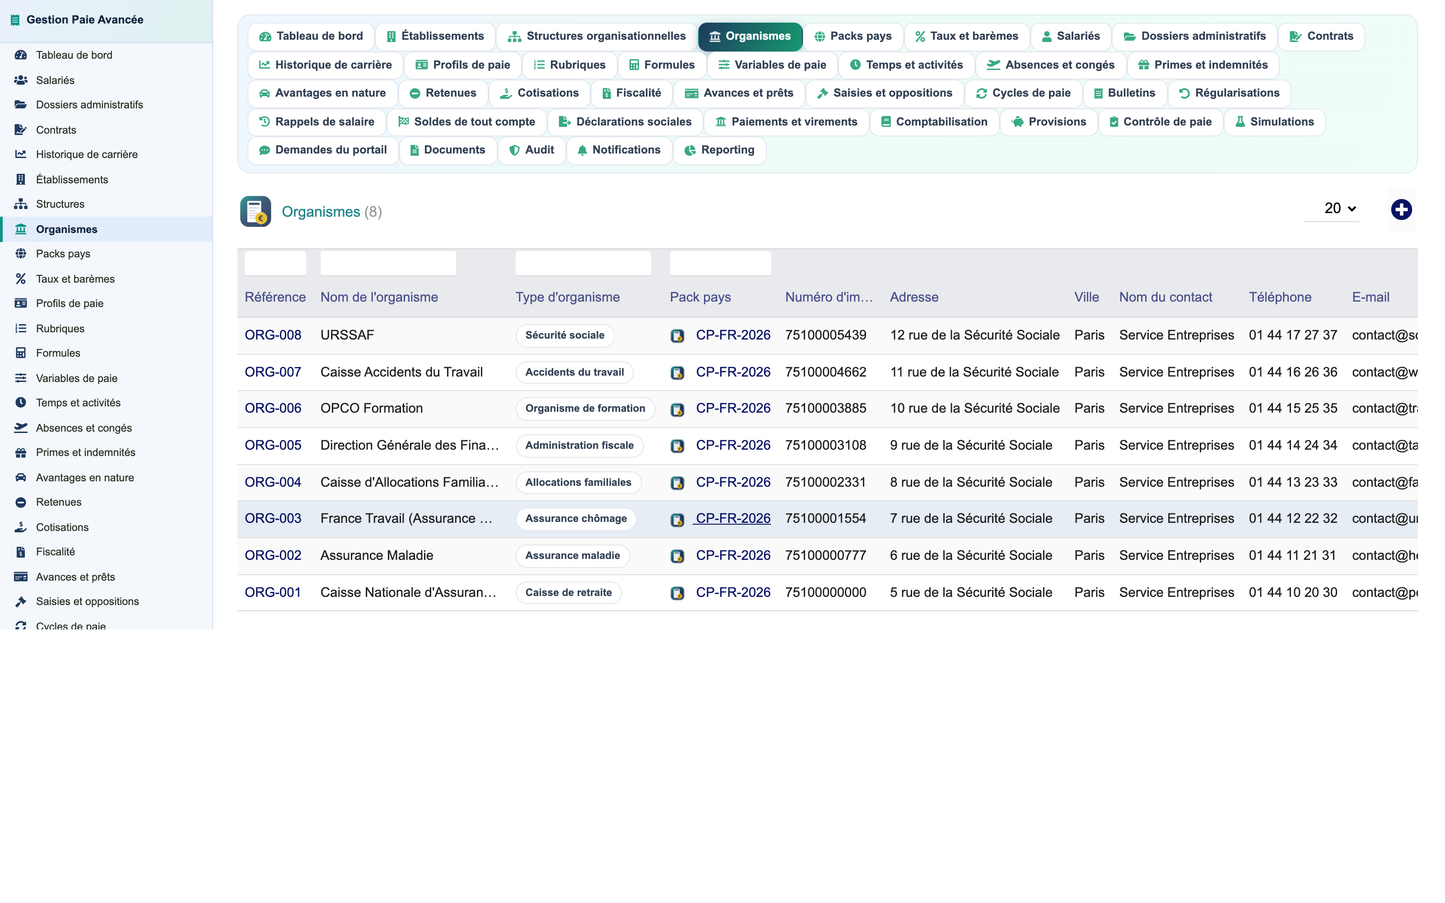1445x903 pixels.
Task: Click the pack icon in the URSSAF row
Action: click(677, 336)
